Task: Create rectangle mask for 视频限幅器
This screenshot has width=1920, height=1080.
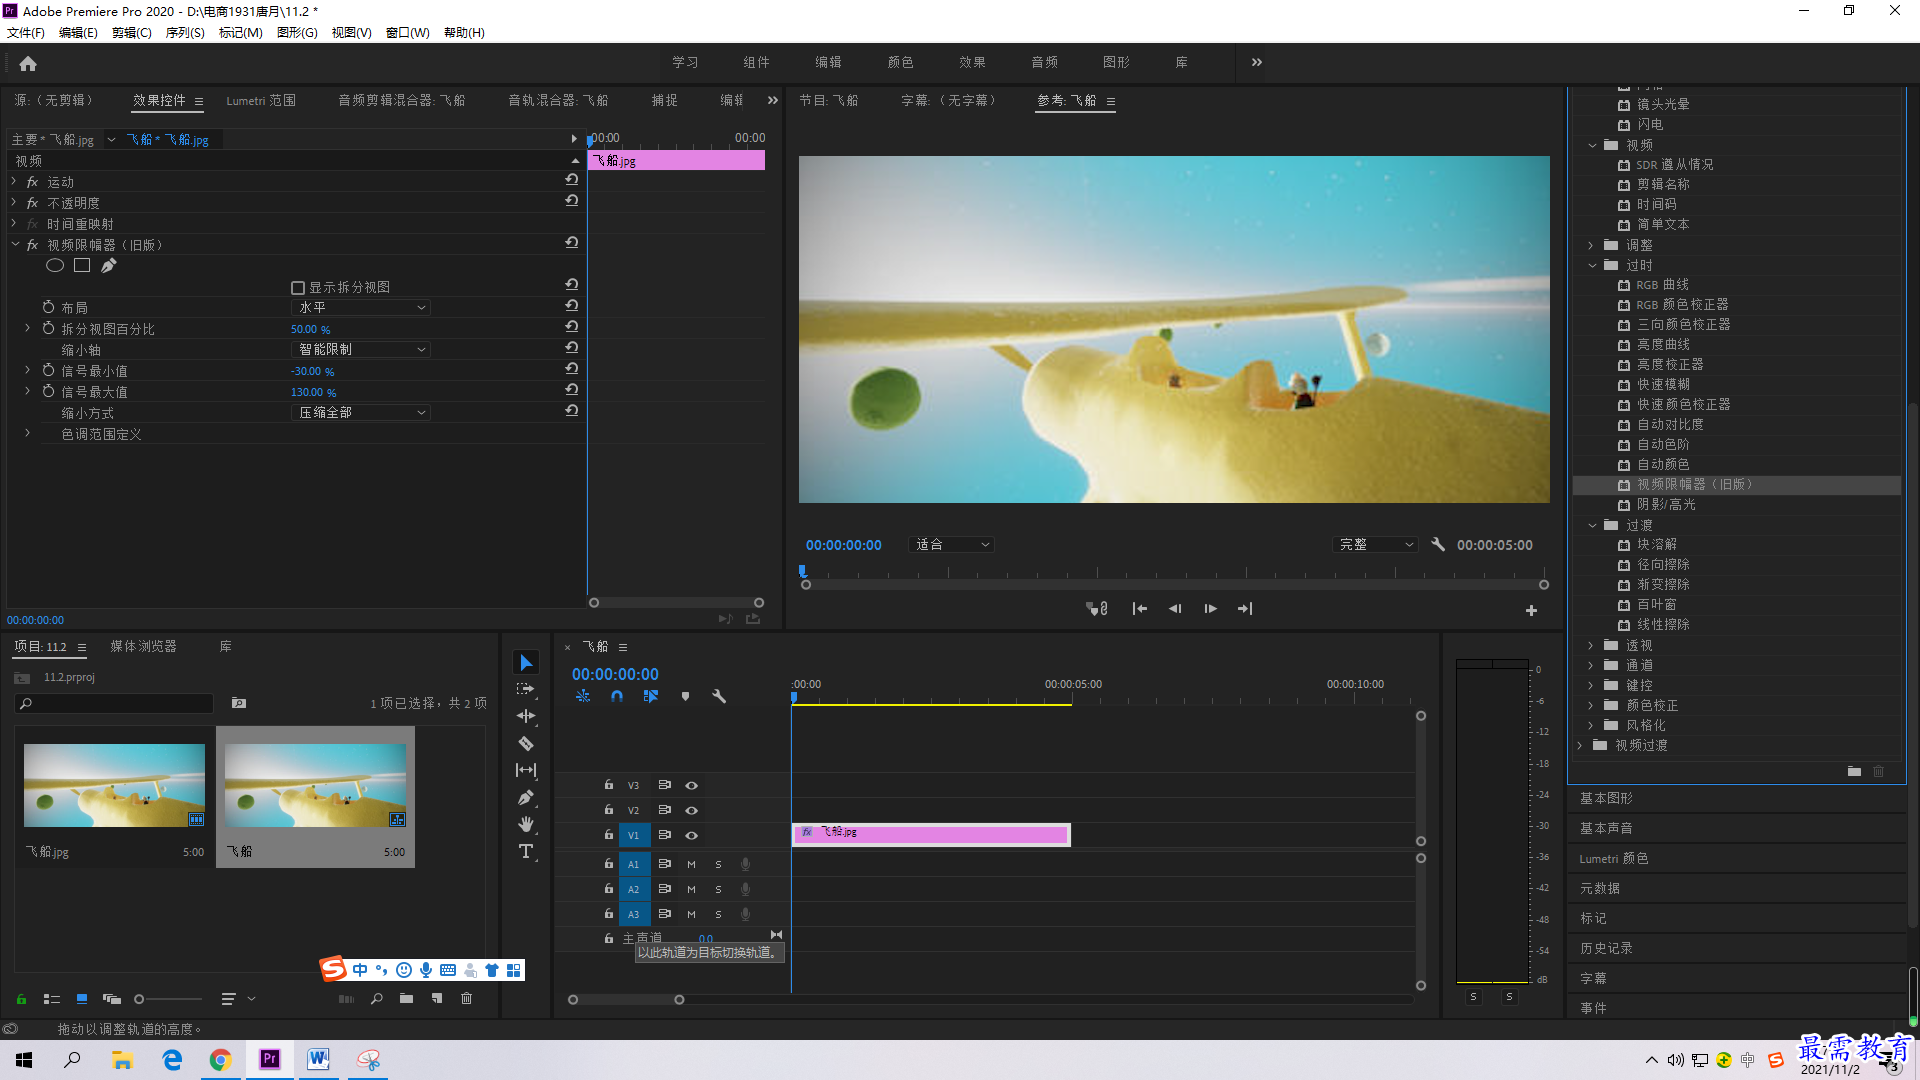Action: (82, 265)
